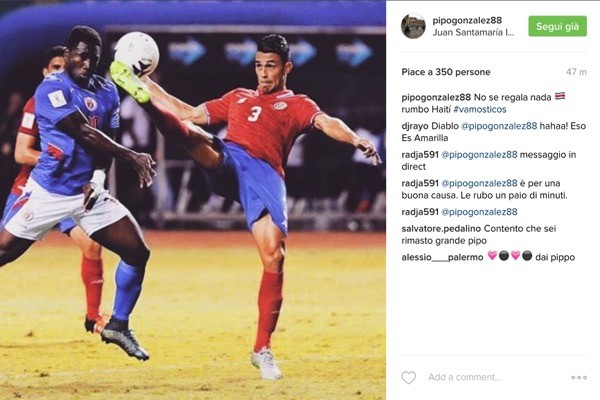Open commenter djrayo's profile
Image resolution: width=600 pixels, height=400 pixels.
point(415,126)
